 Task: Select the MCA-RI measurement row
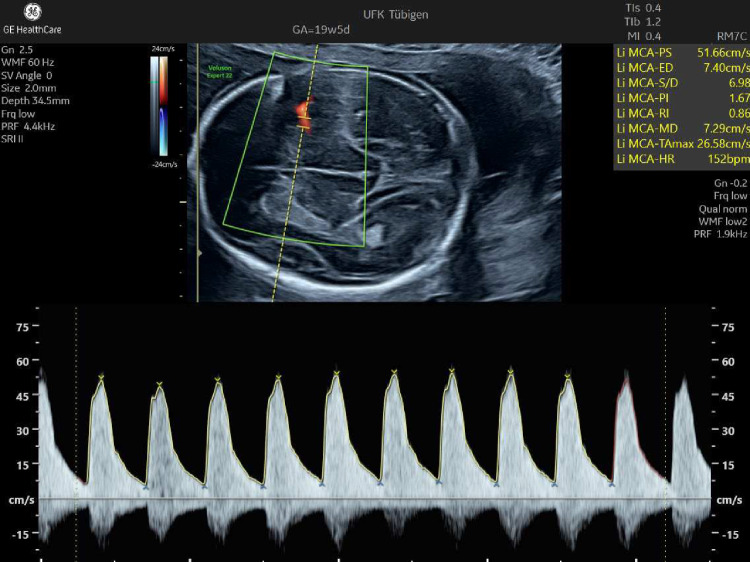[x=680, y=115]
